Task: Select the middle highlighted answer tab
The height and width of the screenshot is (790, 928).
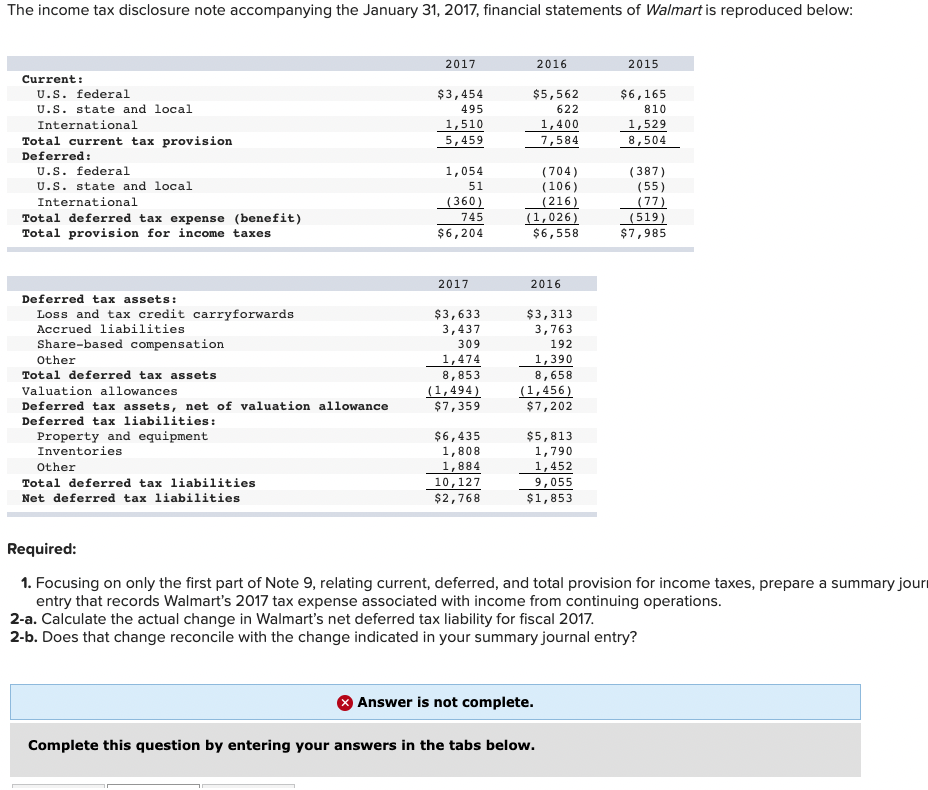Action: 152,787
